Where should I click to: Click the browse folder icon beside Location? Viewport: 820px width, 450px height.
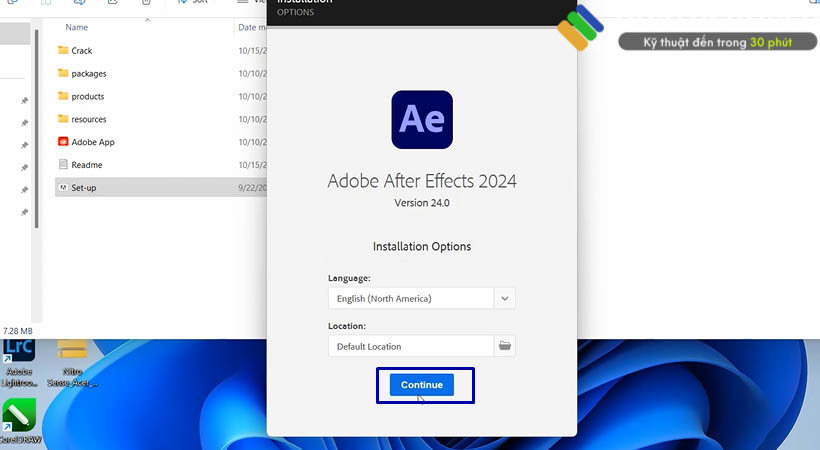505,346
